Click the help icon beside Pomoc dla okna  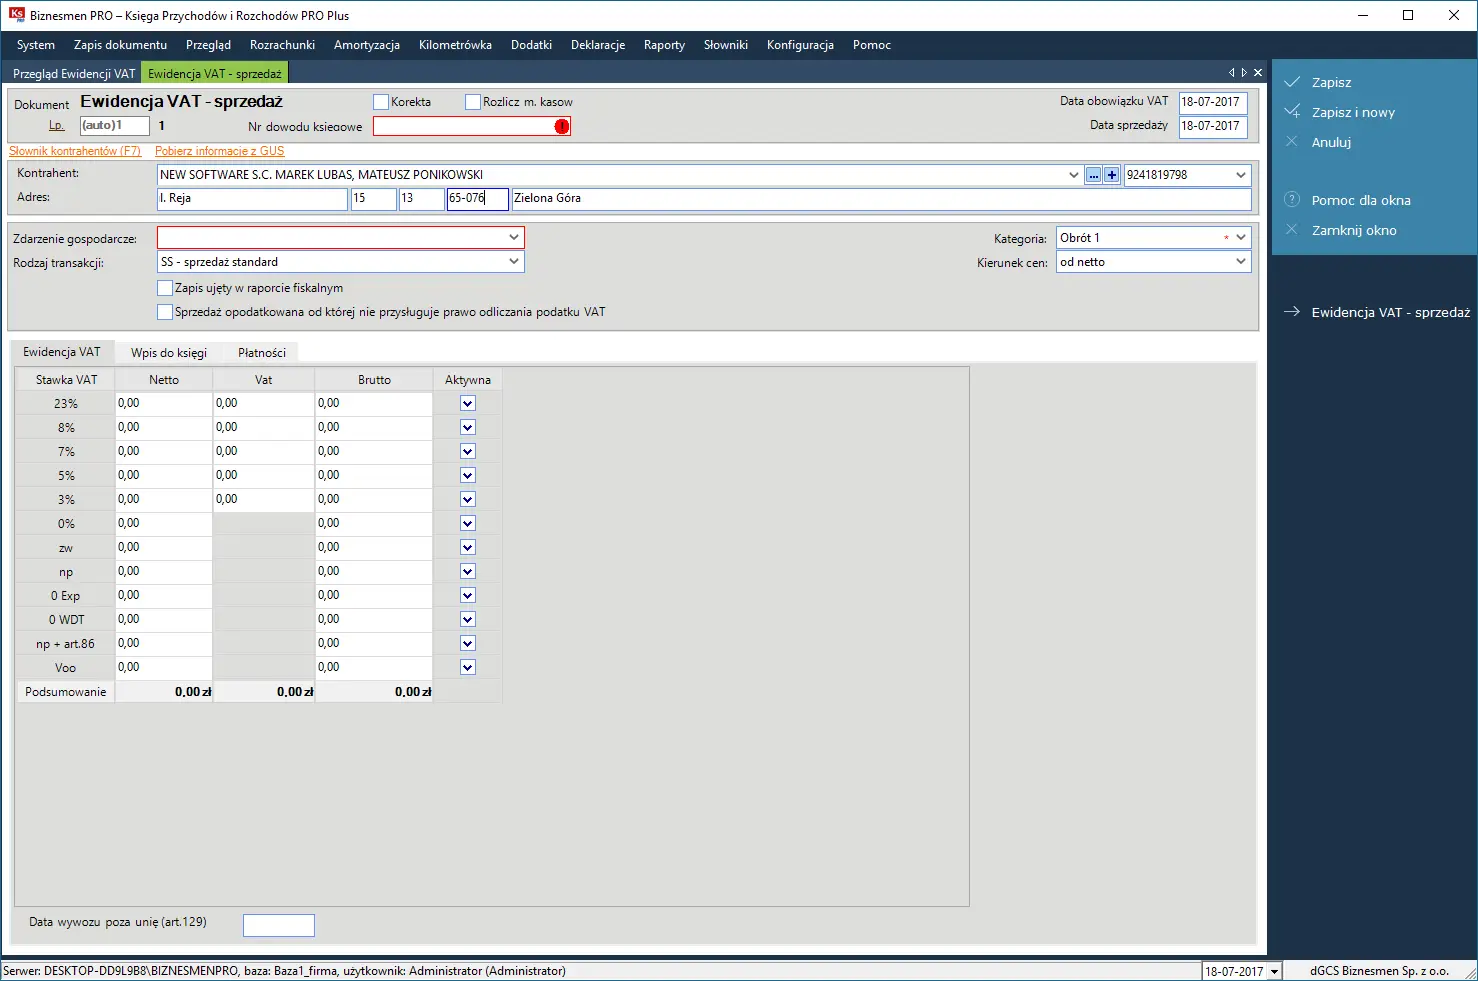(1292, 200)
